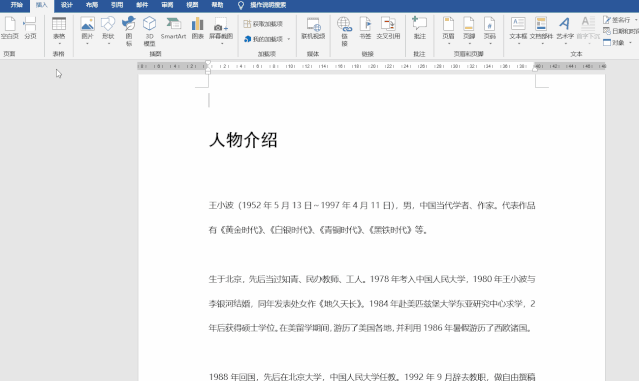
Task: Click the line starting 1988年回国
Action: (372, 377)
